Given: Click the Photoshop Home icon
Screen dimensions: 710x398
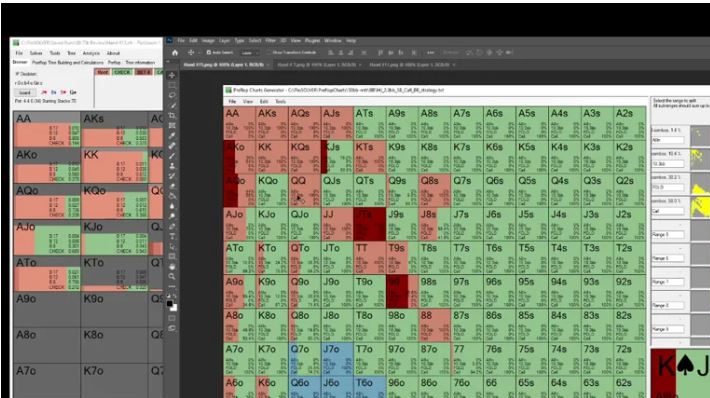Looking at the screenshot, I should 175,53.
